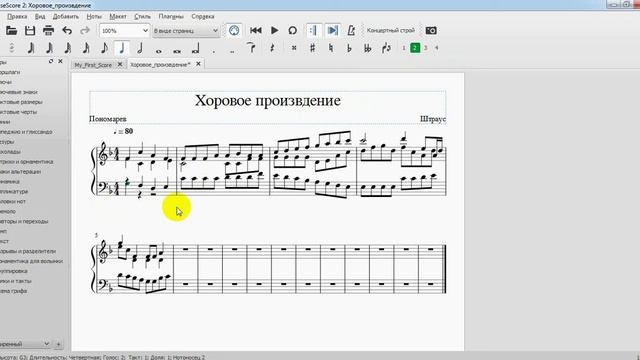Undock the palettes panel
Screen dimensions: 640x360
coord(51,61)
